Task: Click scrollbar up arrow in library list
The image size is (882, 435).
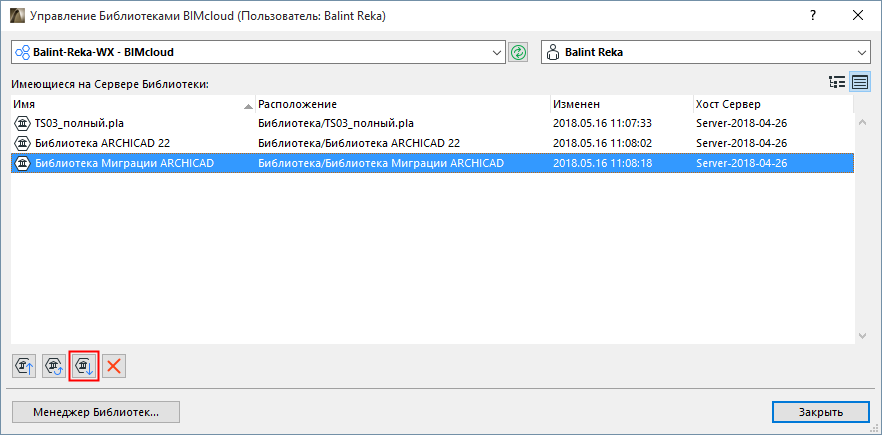Action: coord(862,122)
